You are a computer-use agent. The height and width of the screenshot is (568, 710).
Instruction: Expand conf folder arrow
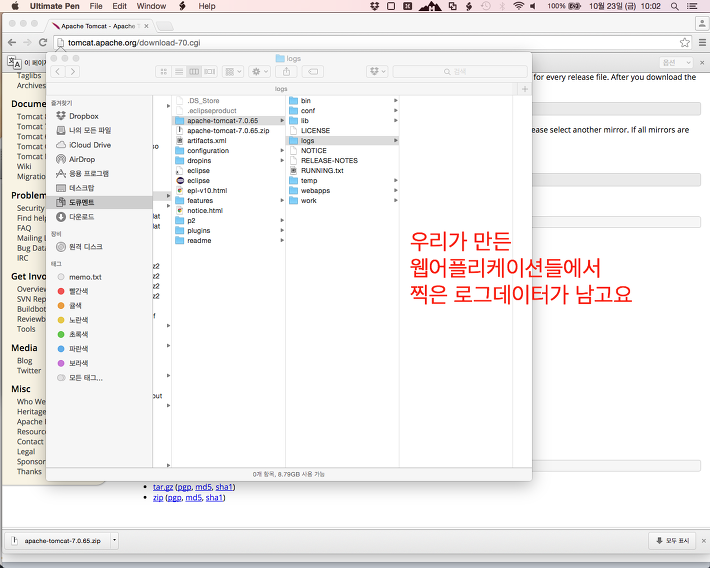pos(396,111)
